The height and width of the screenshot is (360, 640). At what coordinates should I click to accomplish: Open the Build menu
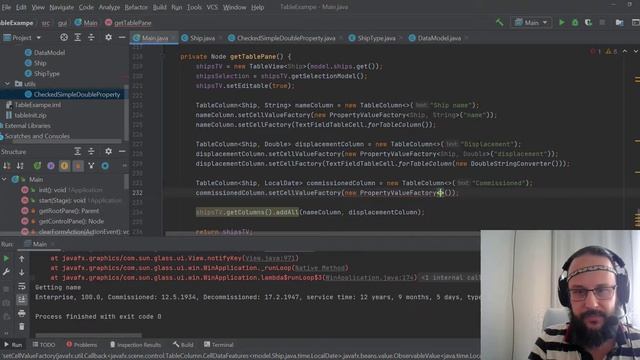[160, 7]
